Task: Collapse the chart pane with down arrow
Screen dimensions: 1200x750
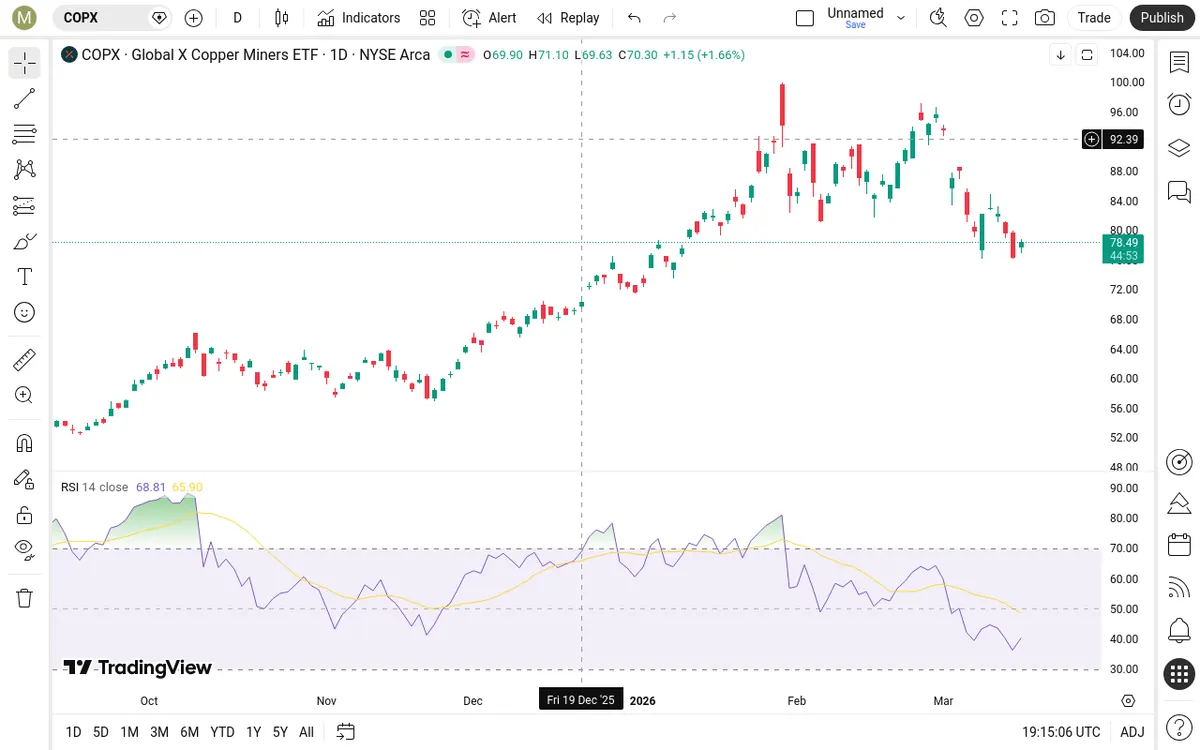Action: 1061,55
